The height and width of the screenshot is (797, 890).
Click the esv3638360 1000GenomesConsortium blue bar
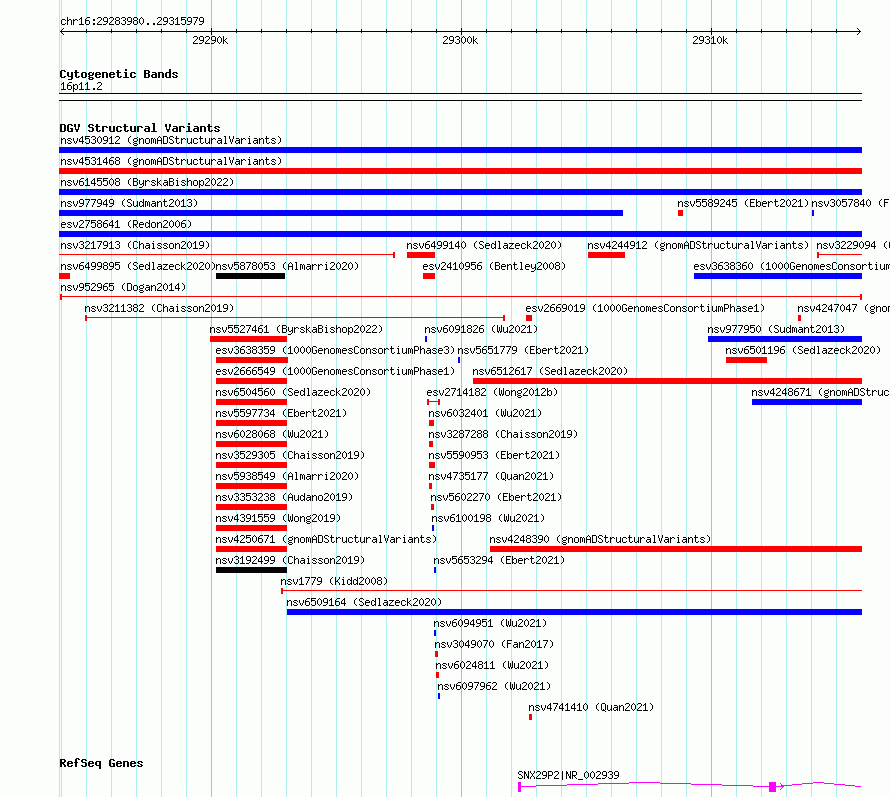click(x=778, y=276)
